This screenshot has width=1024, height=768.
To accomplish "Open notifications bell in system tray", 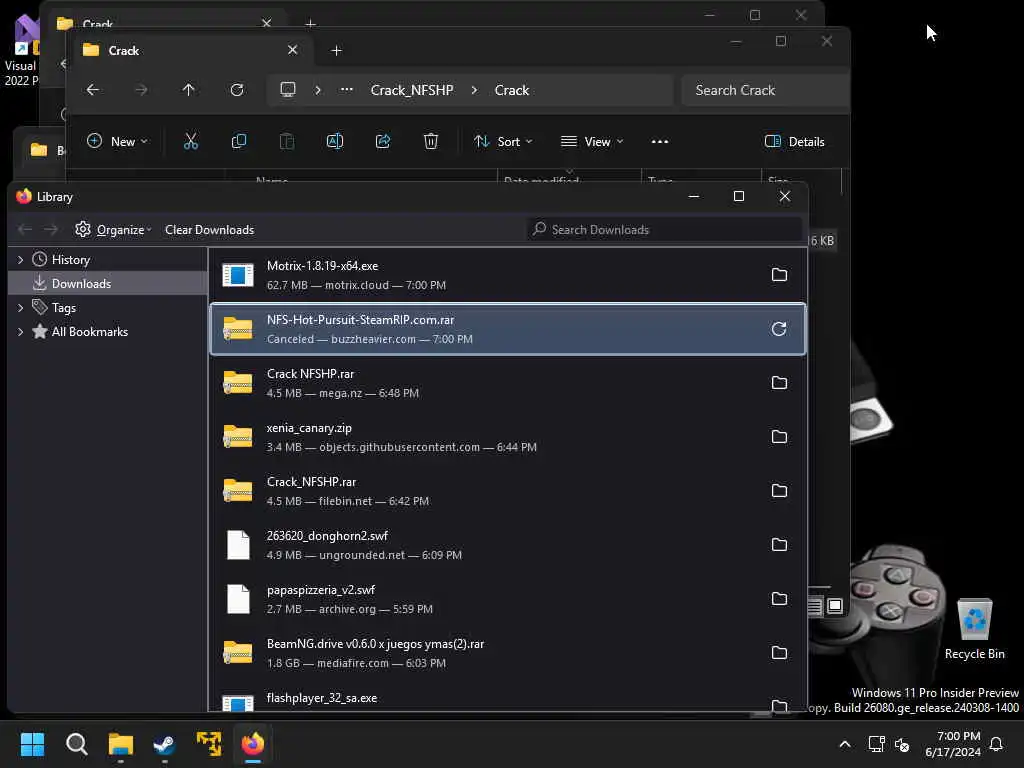I will 997,744.
